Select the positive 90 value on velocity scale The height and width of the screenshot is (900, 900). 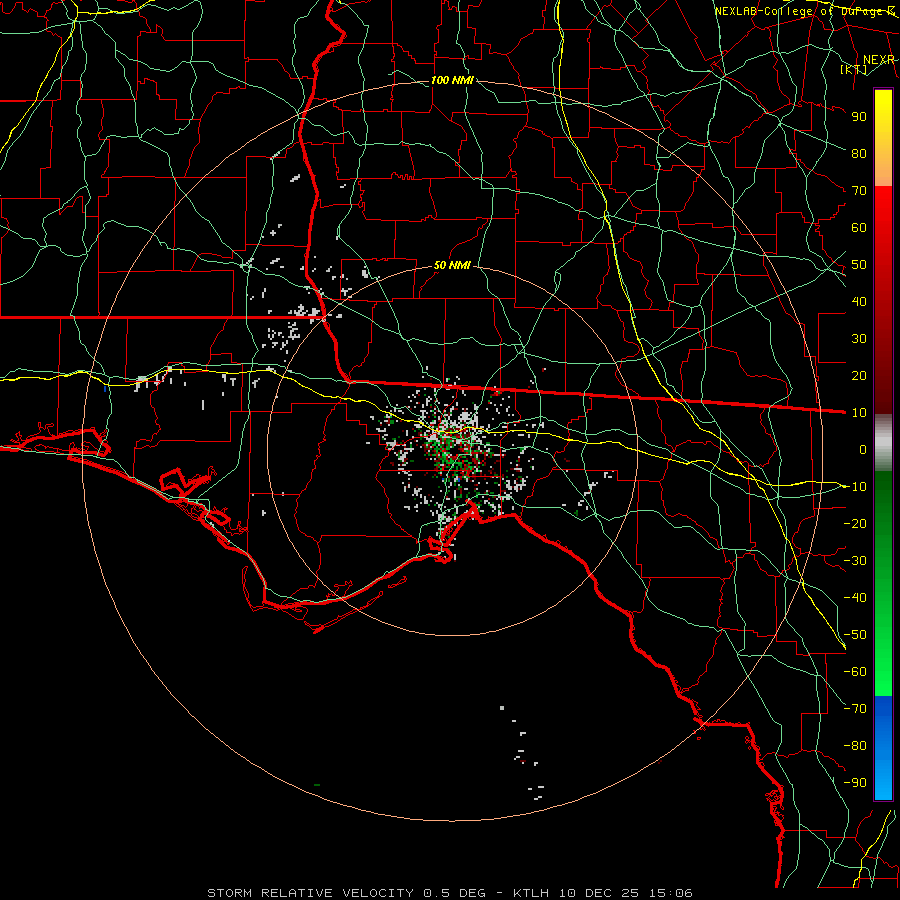(x=859, y=117)
